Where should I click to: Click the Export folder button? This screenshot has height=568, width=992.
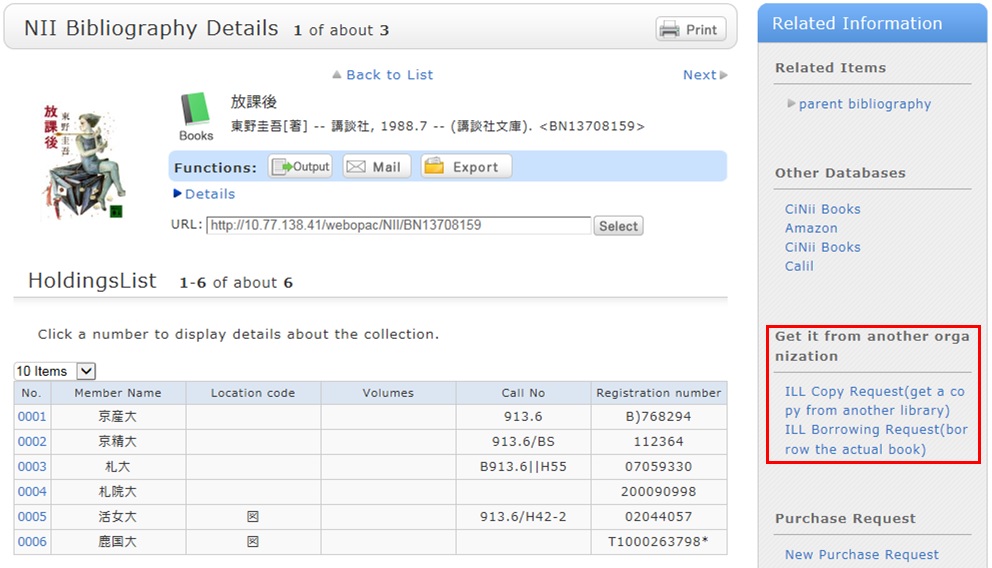click(x=465, y=167)
